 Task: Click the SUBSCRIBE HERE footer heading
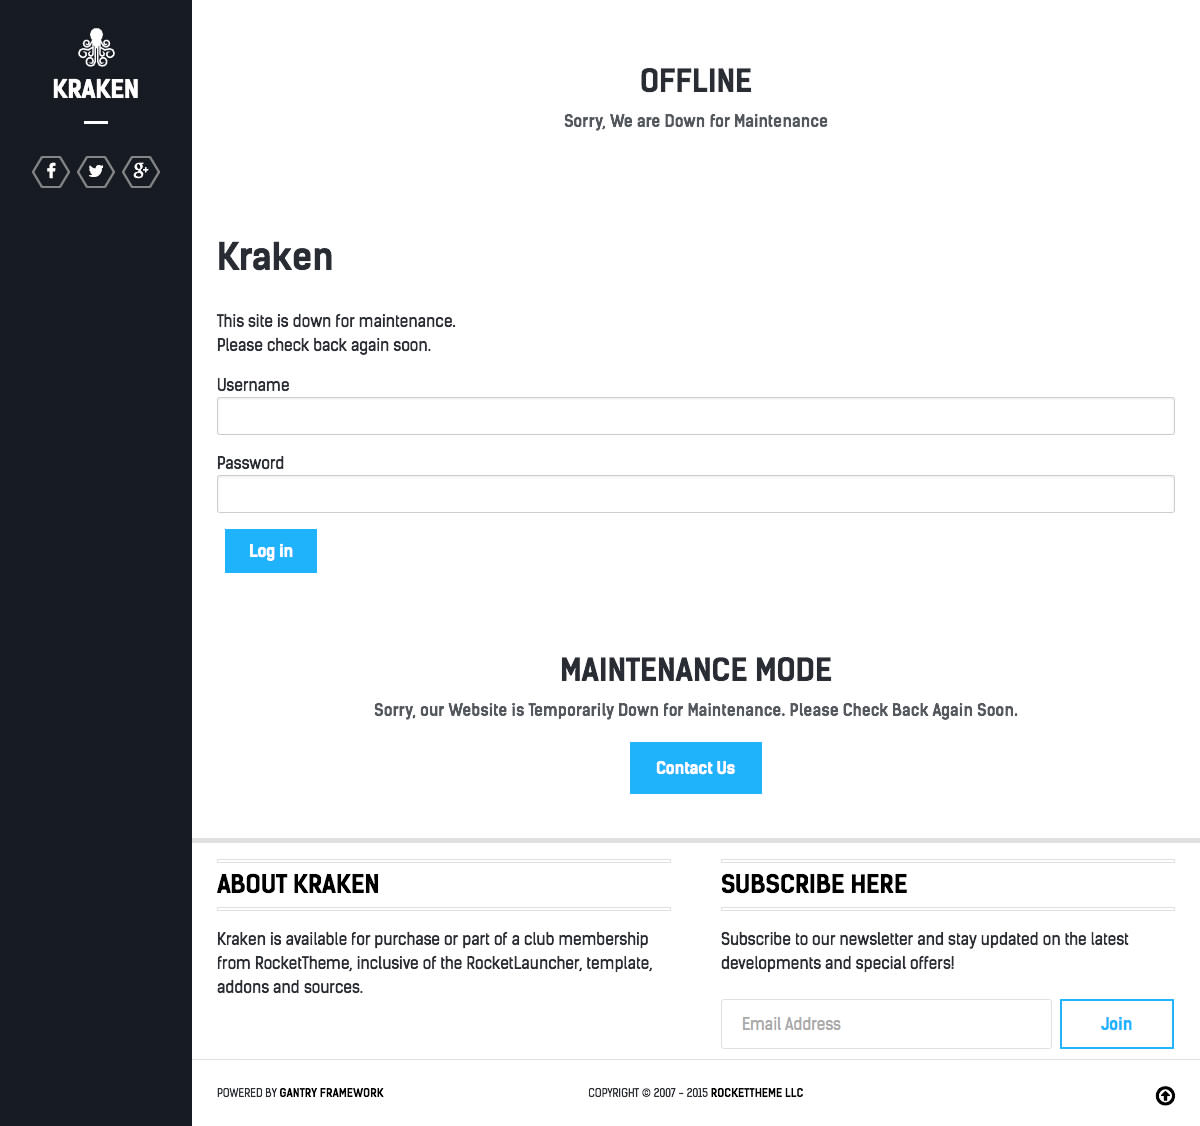coord(814,885)
